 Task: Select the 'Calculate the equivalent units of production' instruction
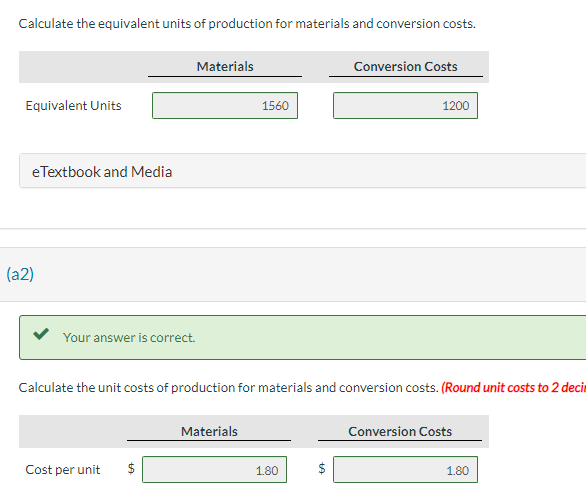247,24
